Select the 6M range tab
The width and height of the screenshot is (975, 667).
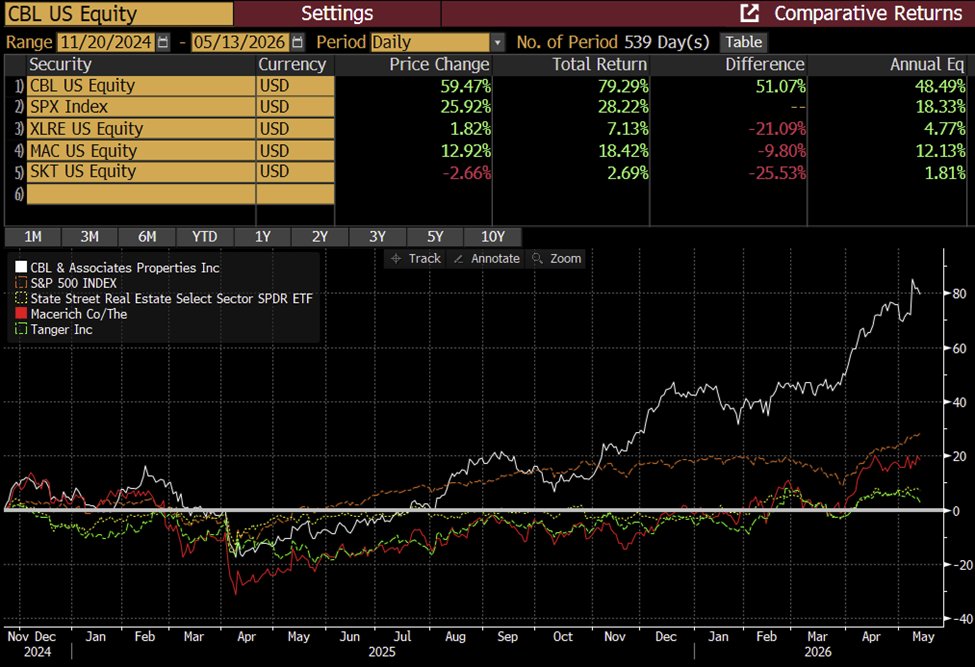(x=147, y=237)
